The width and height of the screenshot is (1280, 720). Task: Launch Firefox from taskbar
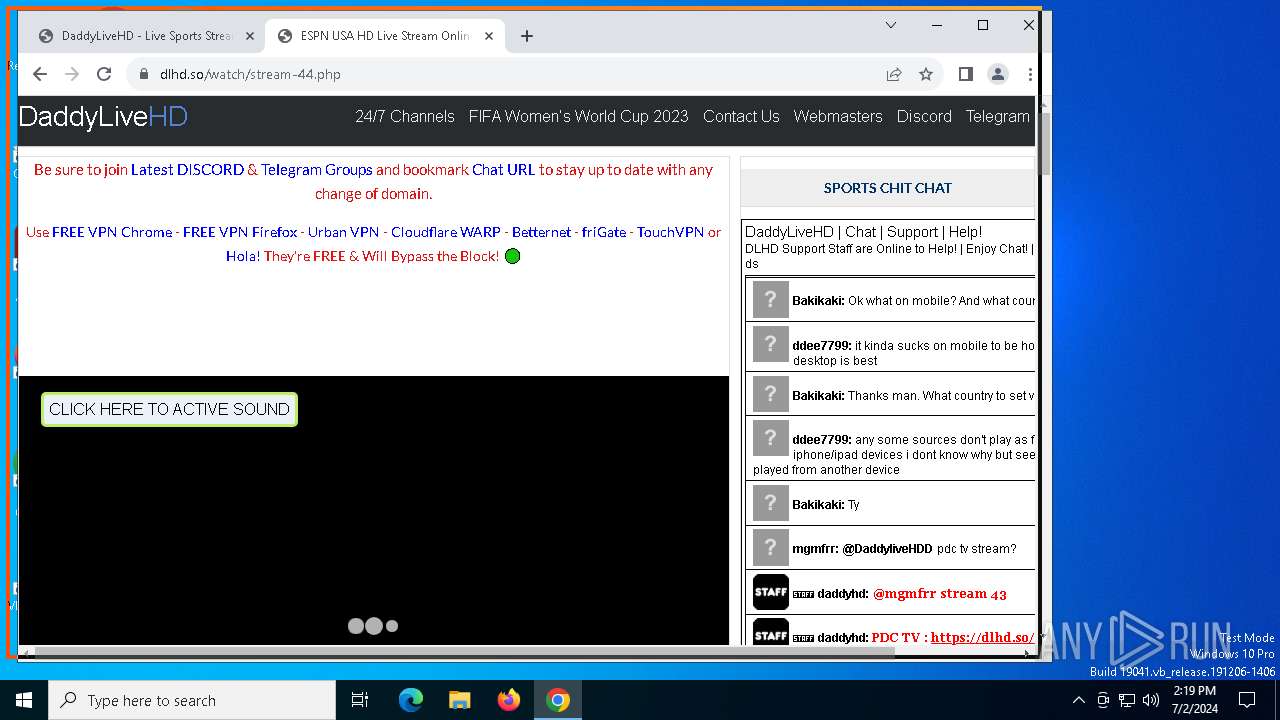509,700
